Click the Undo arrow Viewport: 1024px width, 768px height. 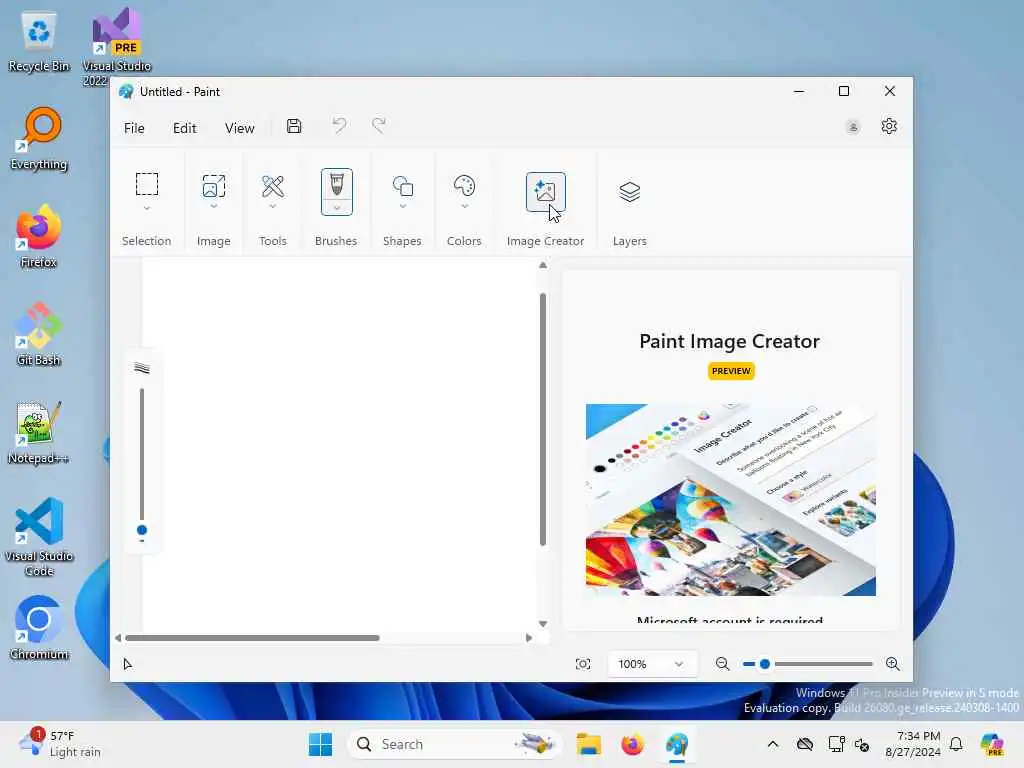(x=339, y=125)
